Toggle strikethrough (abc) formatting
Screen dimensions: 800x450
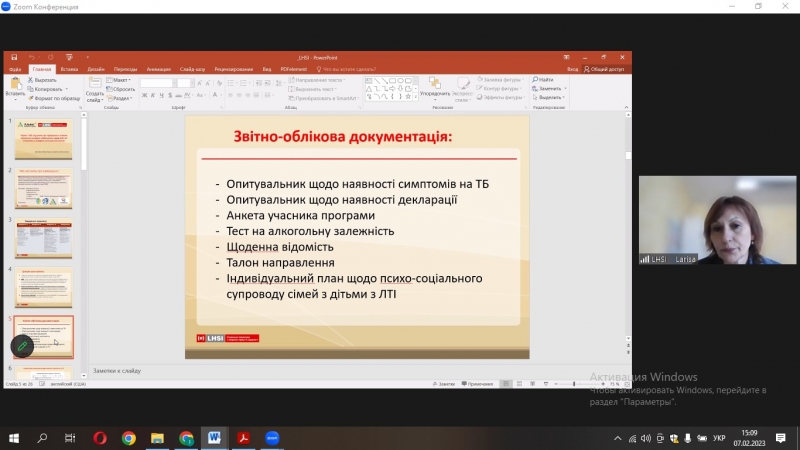[178, 95]
